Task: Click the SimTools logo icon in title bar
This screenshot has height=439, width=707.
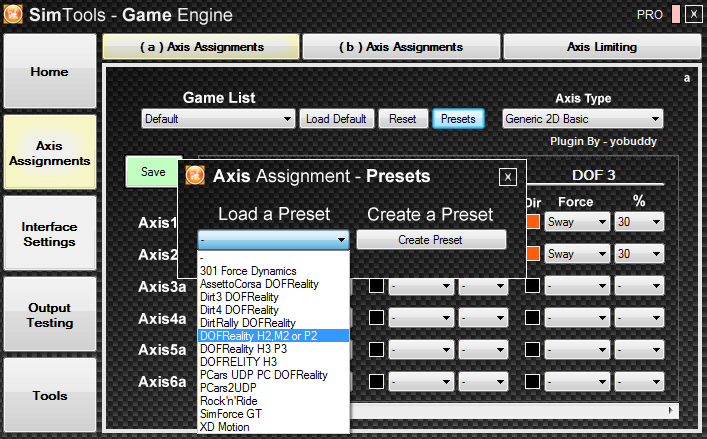Action: click(x=13, y=14)
